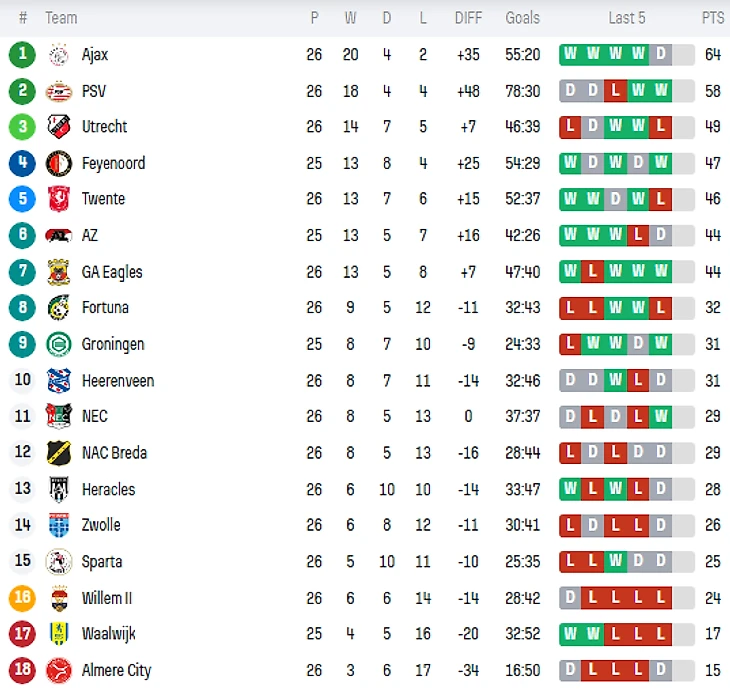Click the PSV club logo
The height and width of the screenshot is (695, 730).
[x=59, y=91]
